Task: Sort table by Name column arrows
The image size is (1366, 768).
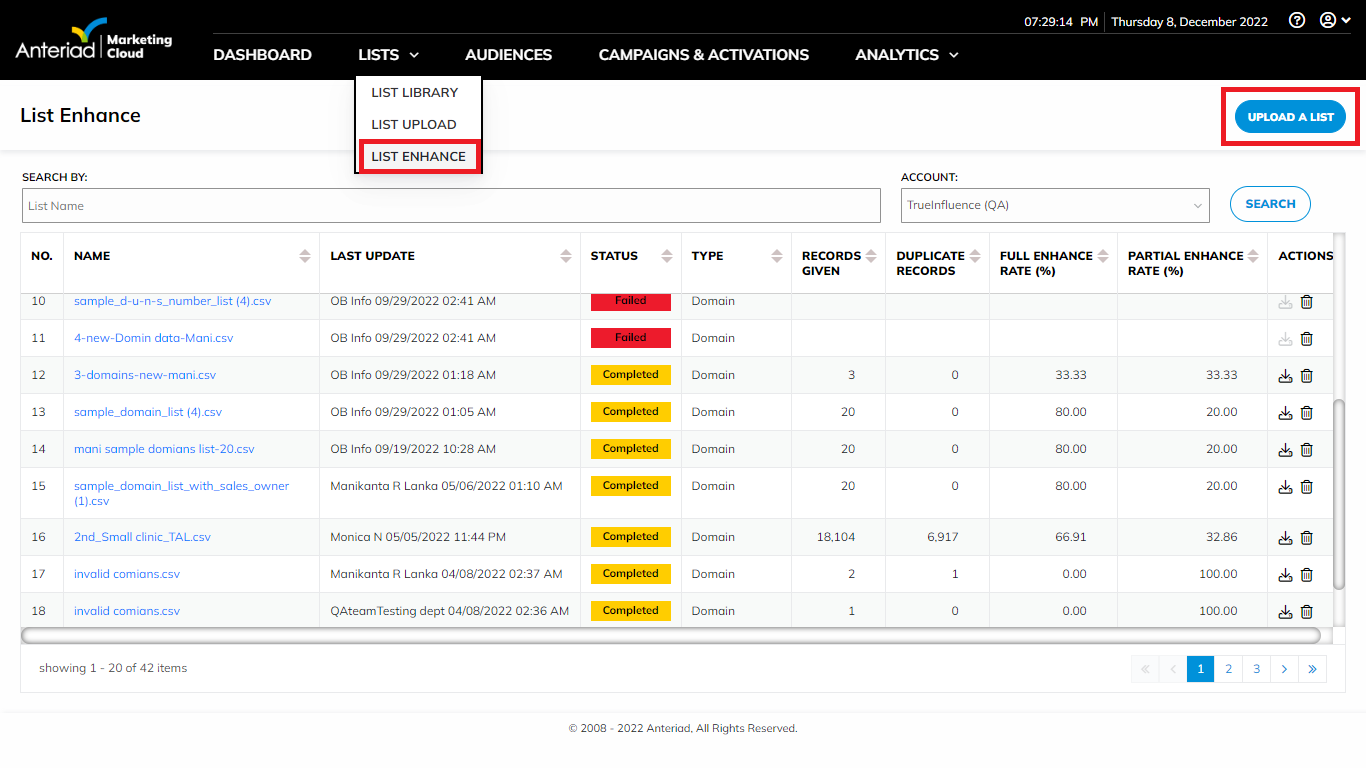Action: (305, 256)
